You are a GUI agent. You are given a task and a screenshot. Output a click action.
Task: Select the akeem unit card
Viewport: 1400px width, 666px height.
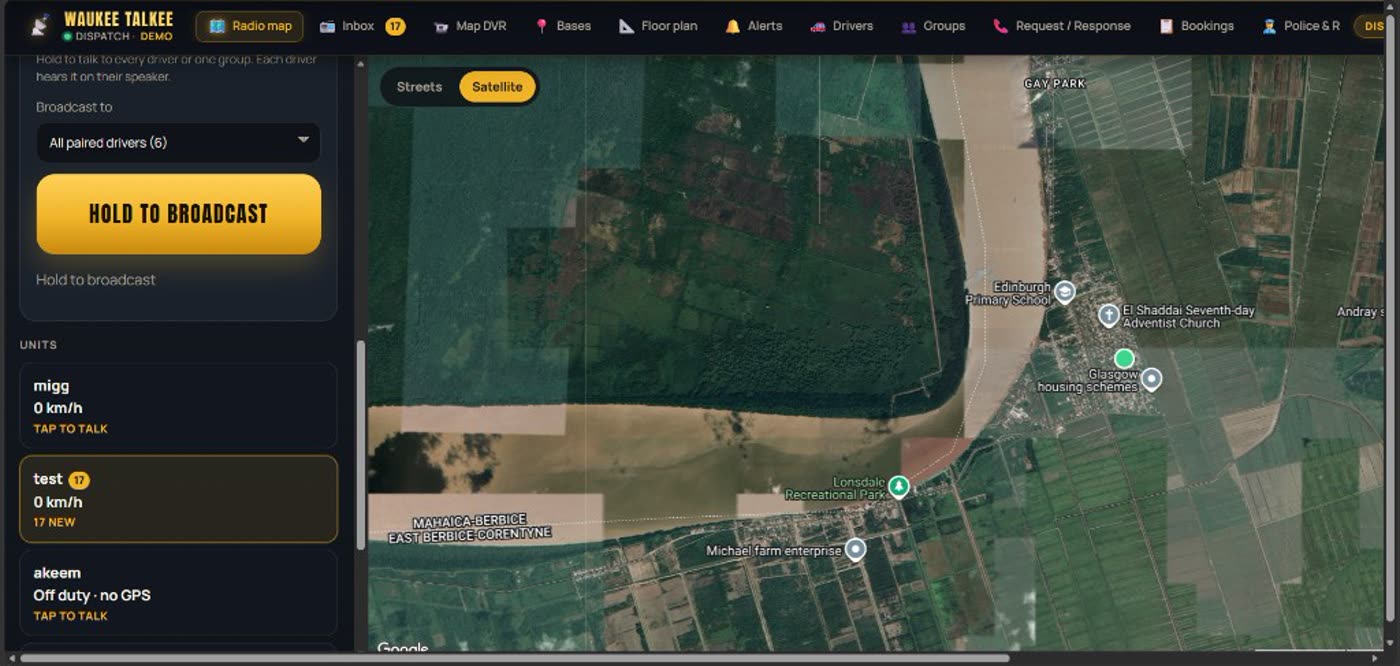(179, 593)
